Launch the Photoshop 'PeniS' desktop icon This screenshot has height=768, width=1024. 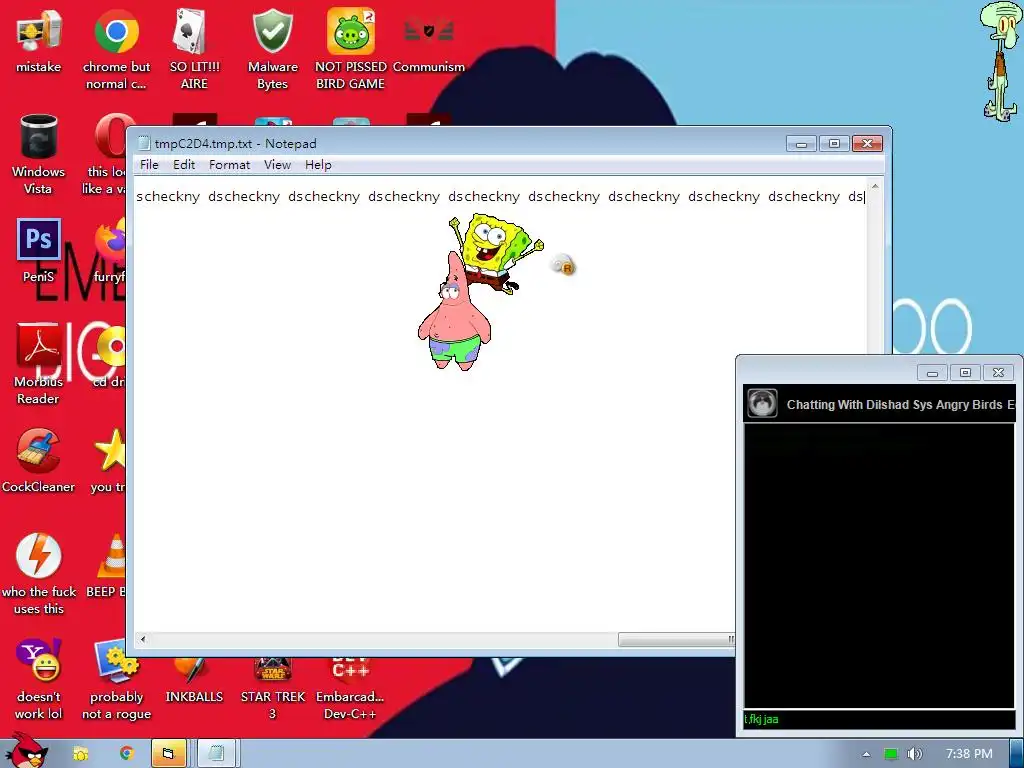[x=39, y=251]
